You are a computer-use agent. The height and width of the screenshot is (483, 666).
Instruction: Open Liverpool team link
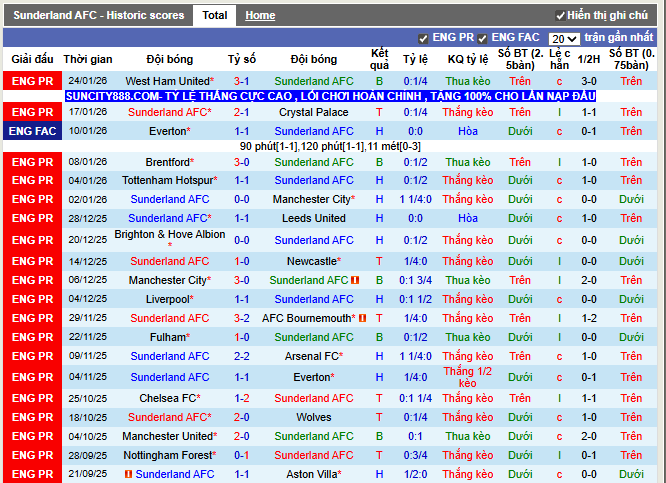169,299
